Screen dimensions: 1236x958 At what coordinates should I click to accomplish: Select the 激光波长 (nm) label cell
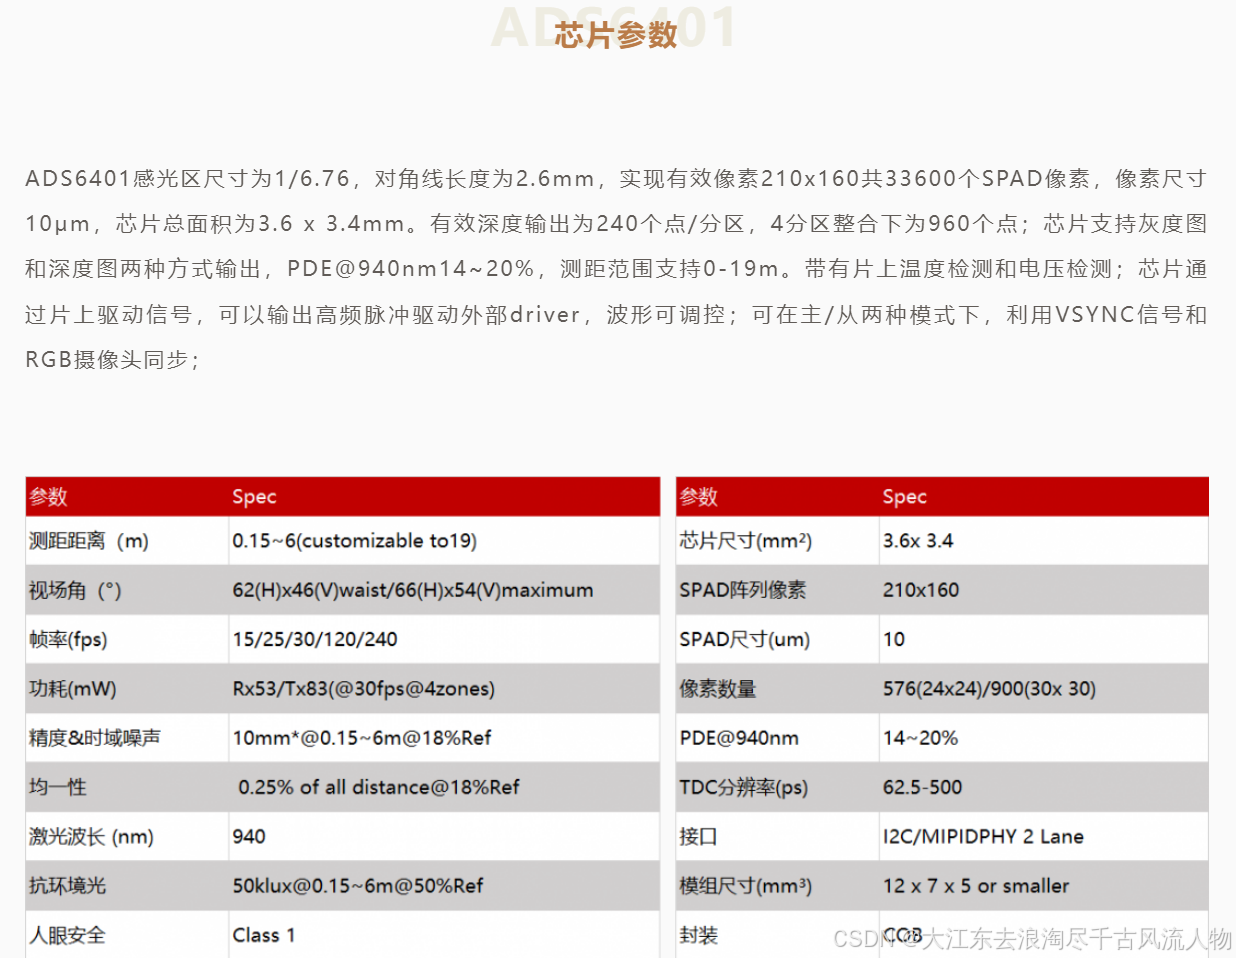coord(127,836)
